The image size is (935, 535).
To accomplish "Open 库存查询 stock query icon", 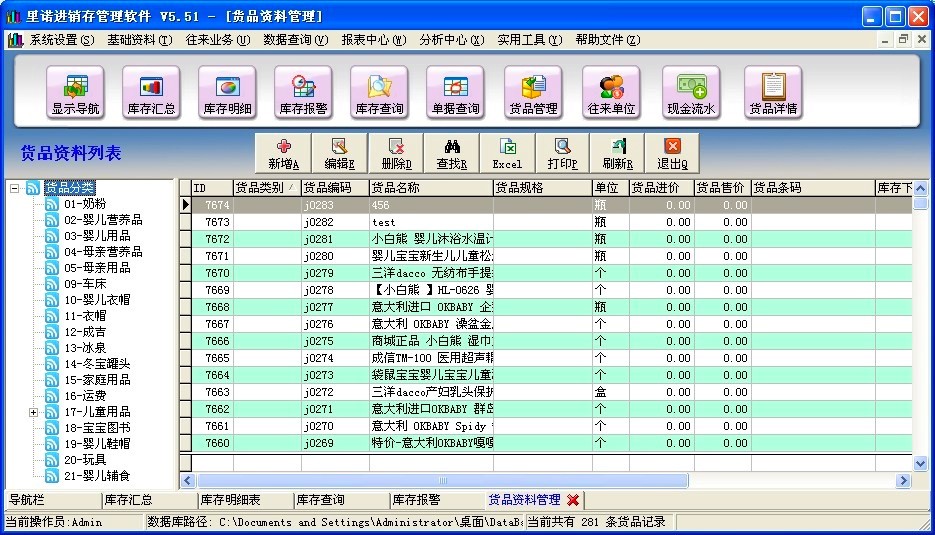I will 379,93.
